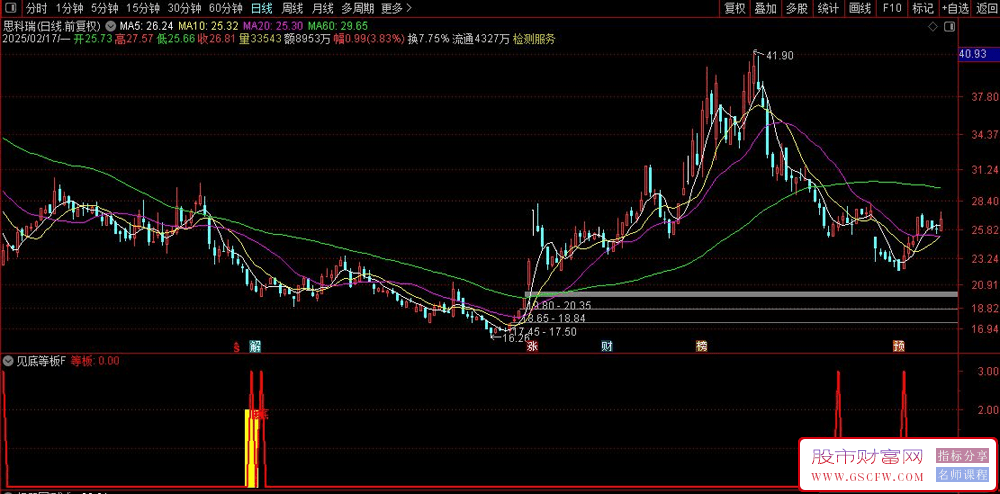Viewport: 1000px width, 494px height.
Task: Select the 5分钟 period tab
Action: tap(104, 8)
